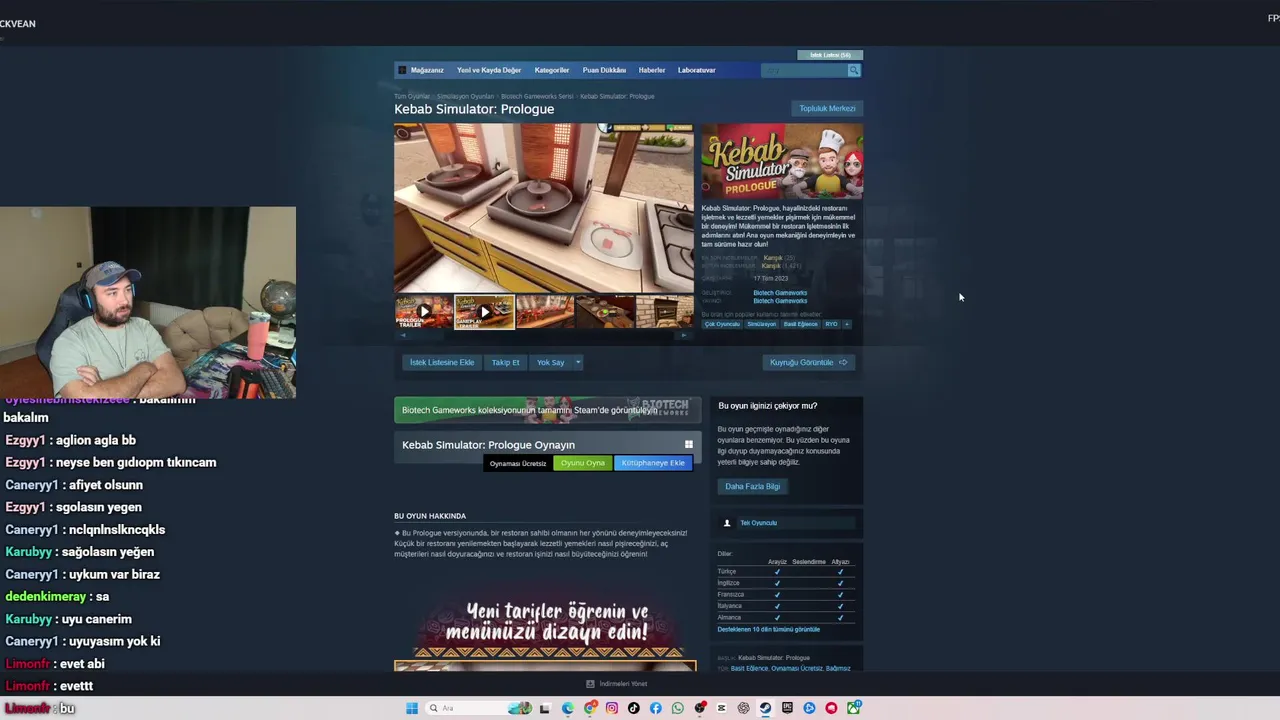Open the Haberler tab

click(652, 70)
